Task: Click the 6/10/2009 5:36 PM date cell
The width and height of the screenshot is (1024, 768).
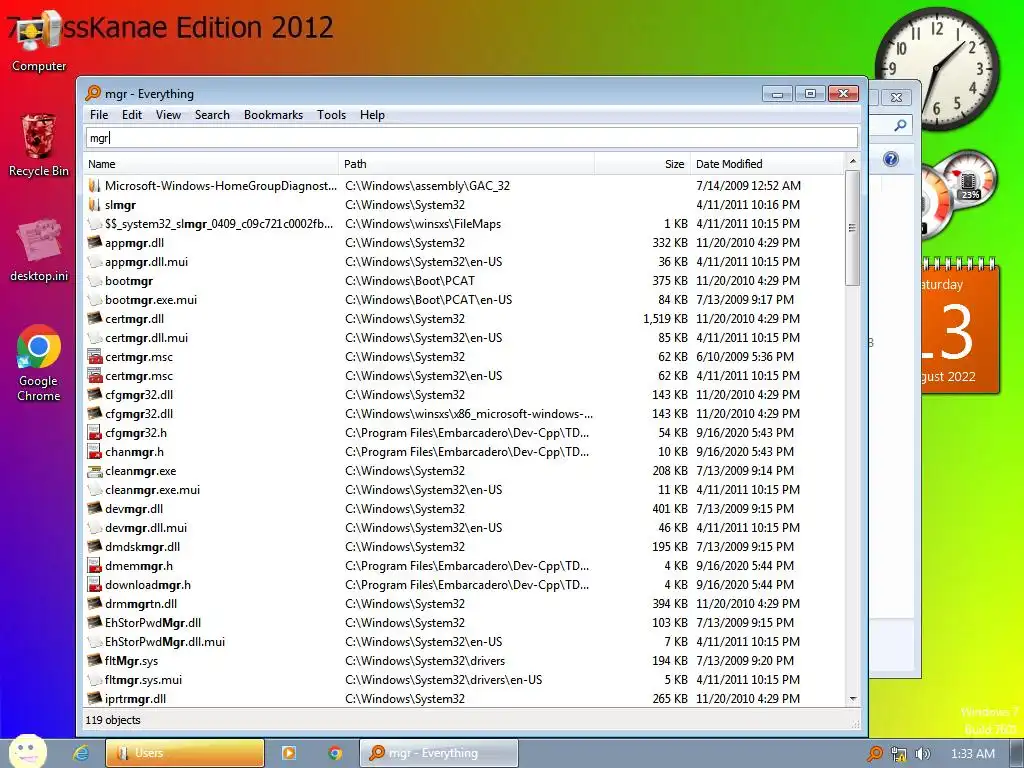Action: (x=744, y=357)
